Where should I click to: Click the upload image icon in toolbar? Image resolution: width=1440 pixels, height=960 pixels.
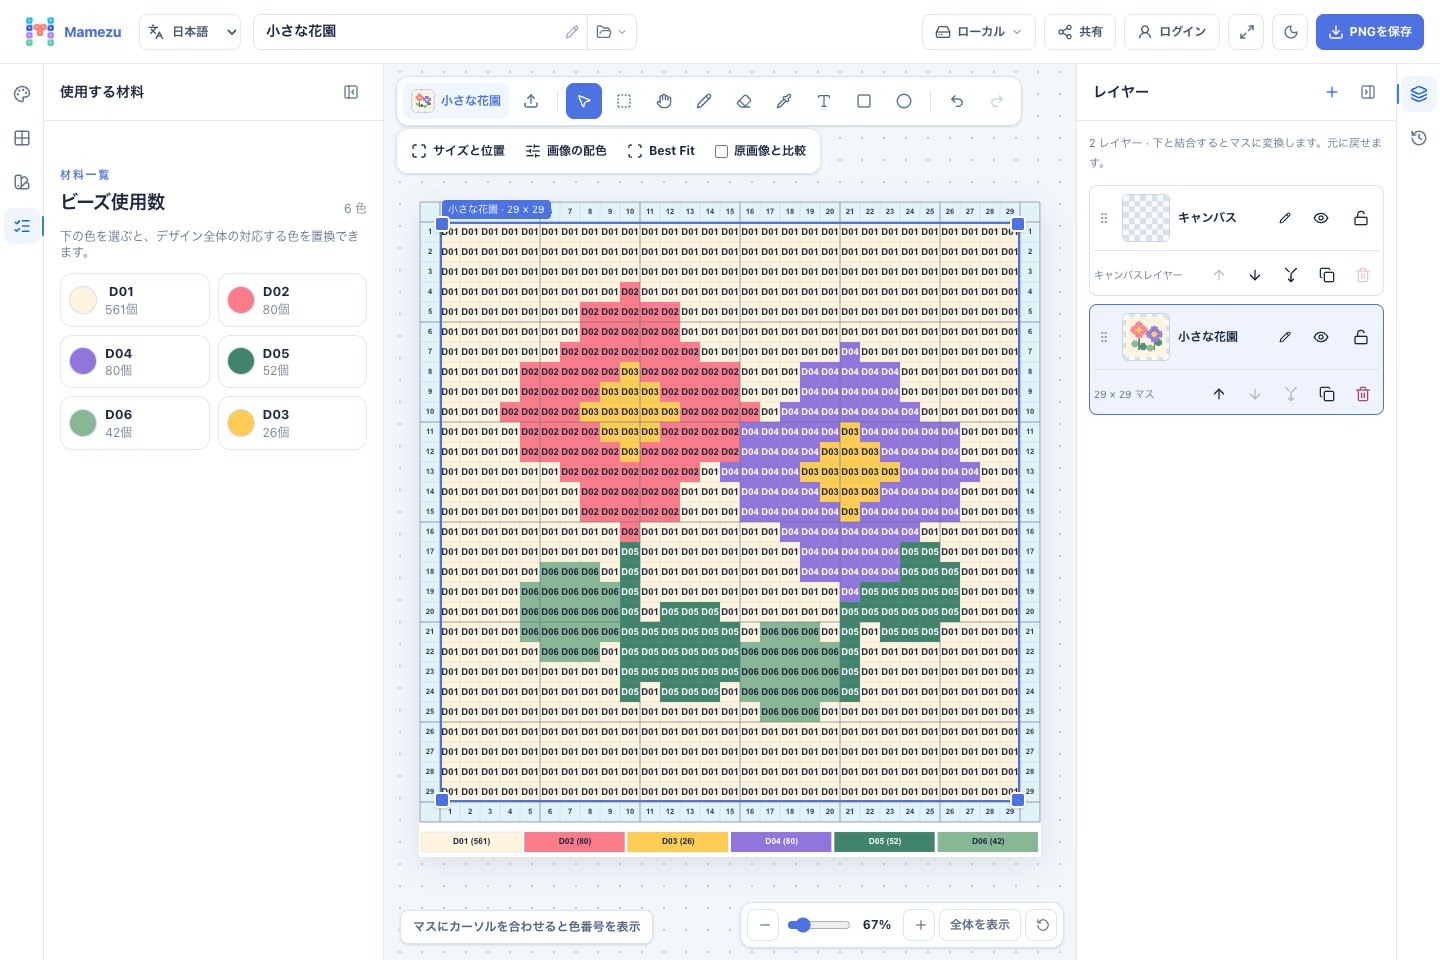[531, 101]
